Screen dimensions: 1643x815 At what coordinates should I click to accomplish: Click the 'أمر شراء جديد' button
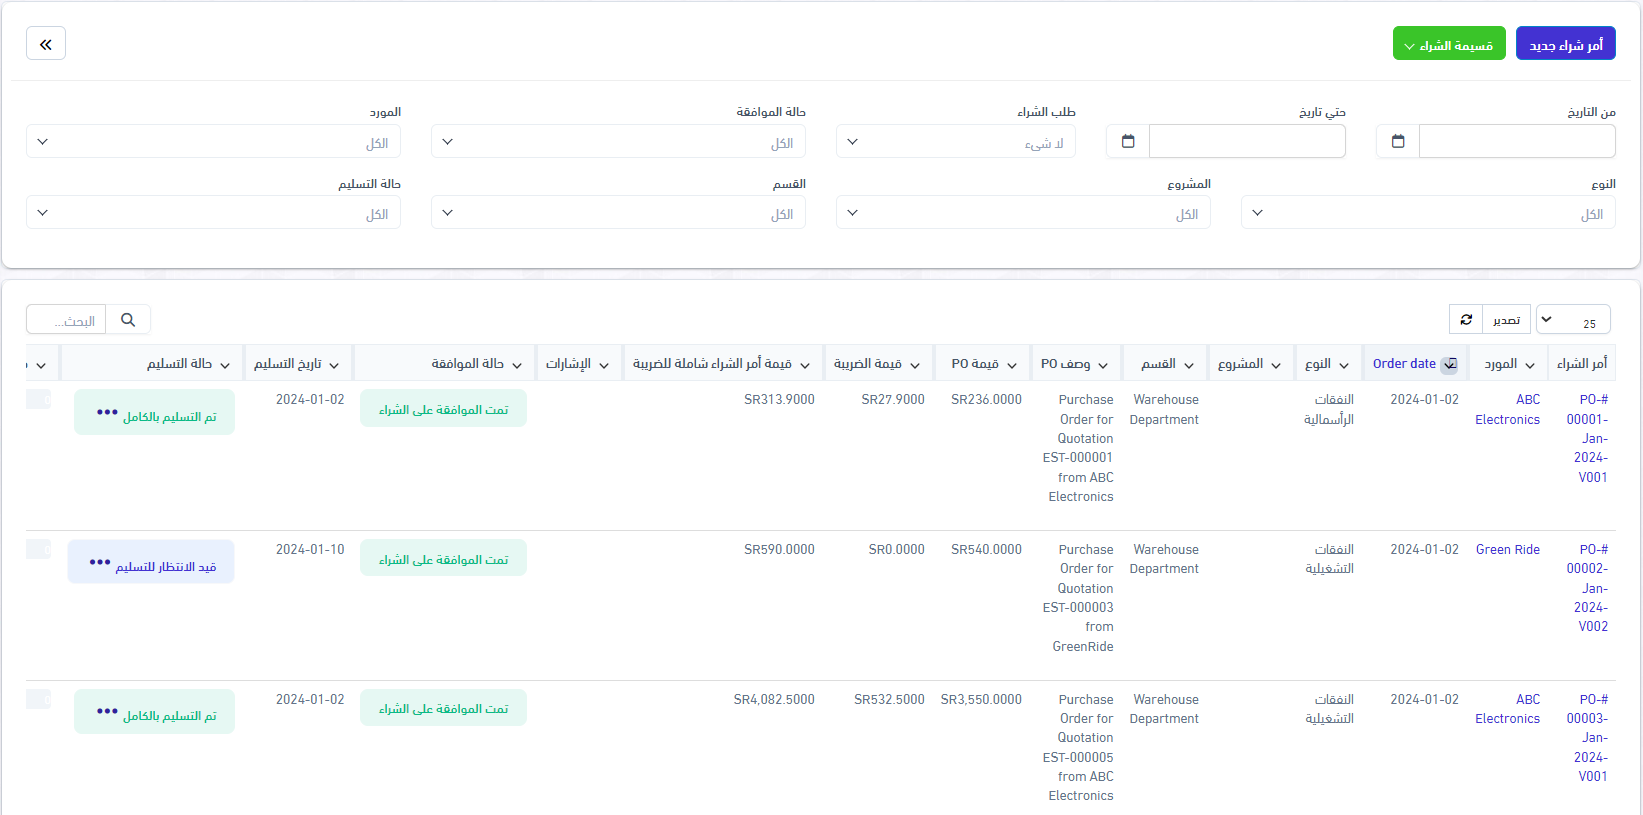click(x=1565, y=44)
